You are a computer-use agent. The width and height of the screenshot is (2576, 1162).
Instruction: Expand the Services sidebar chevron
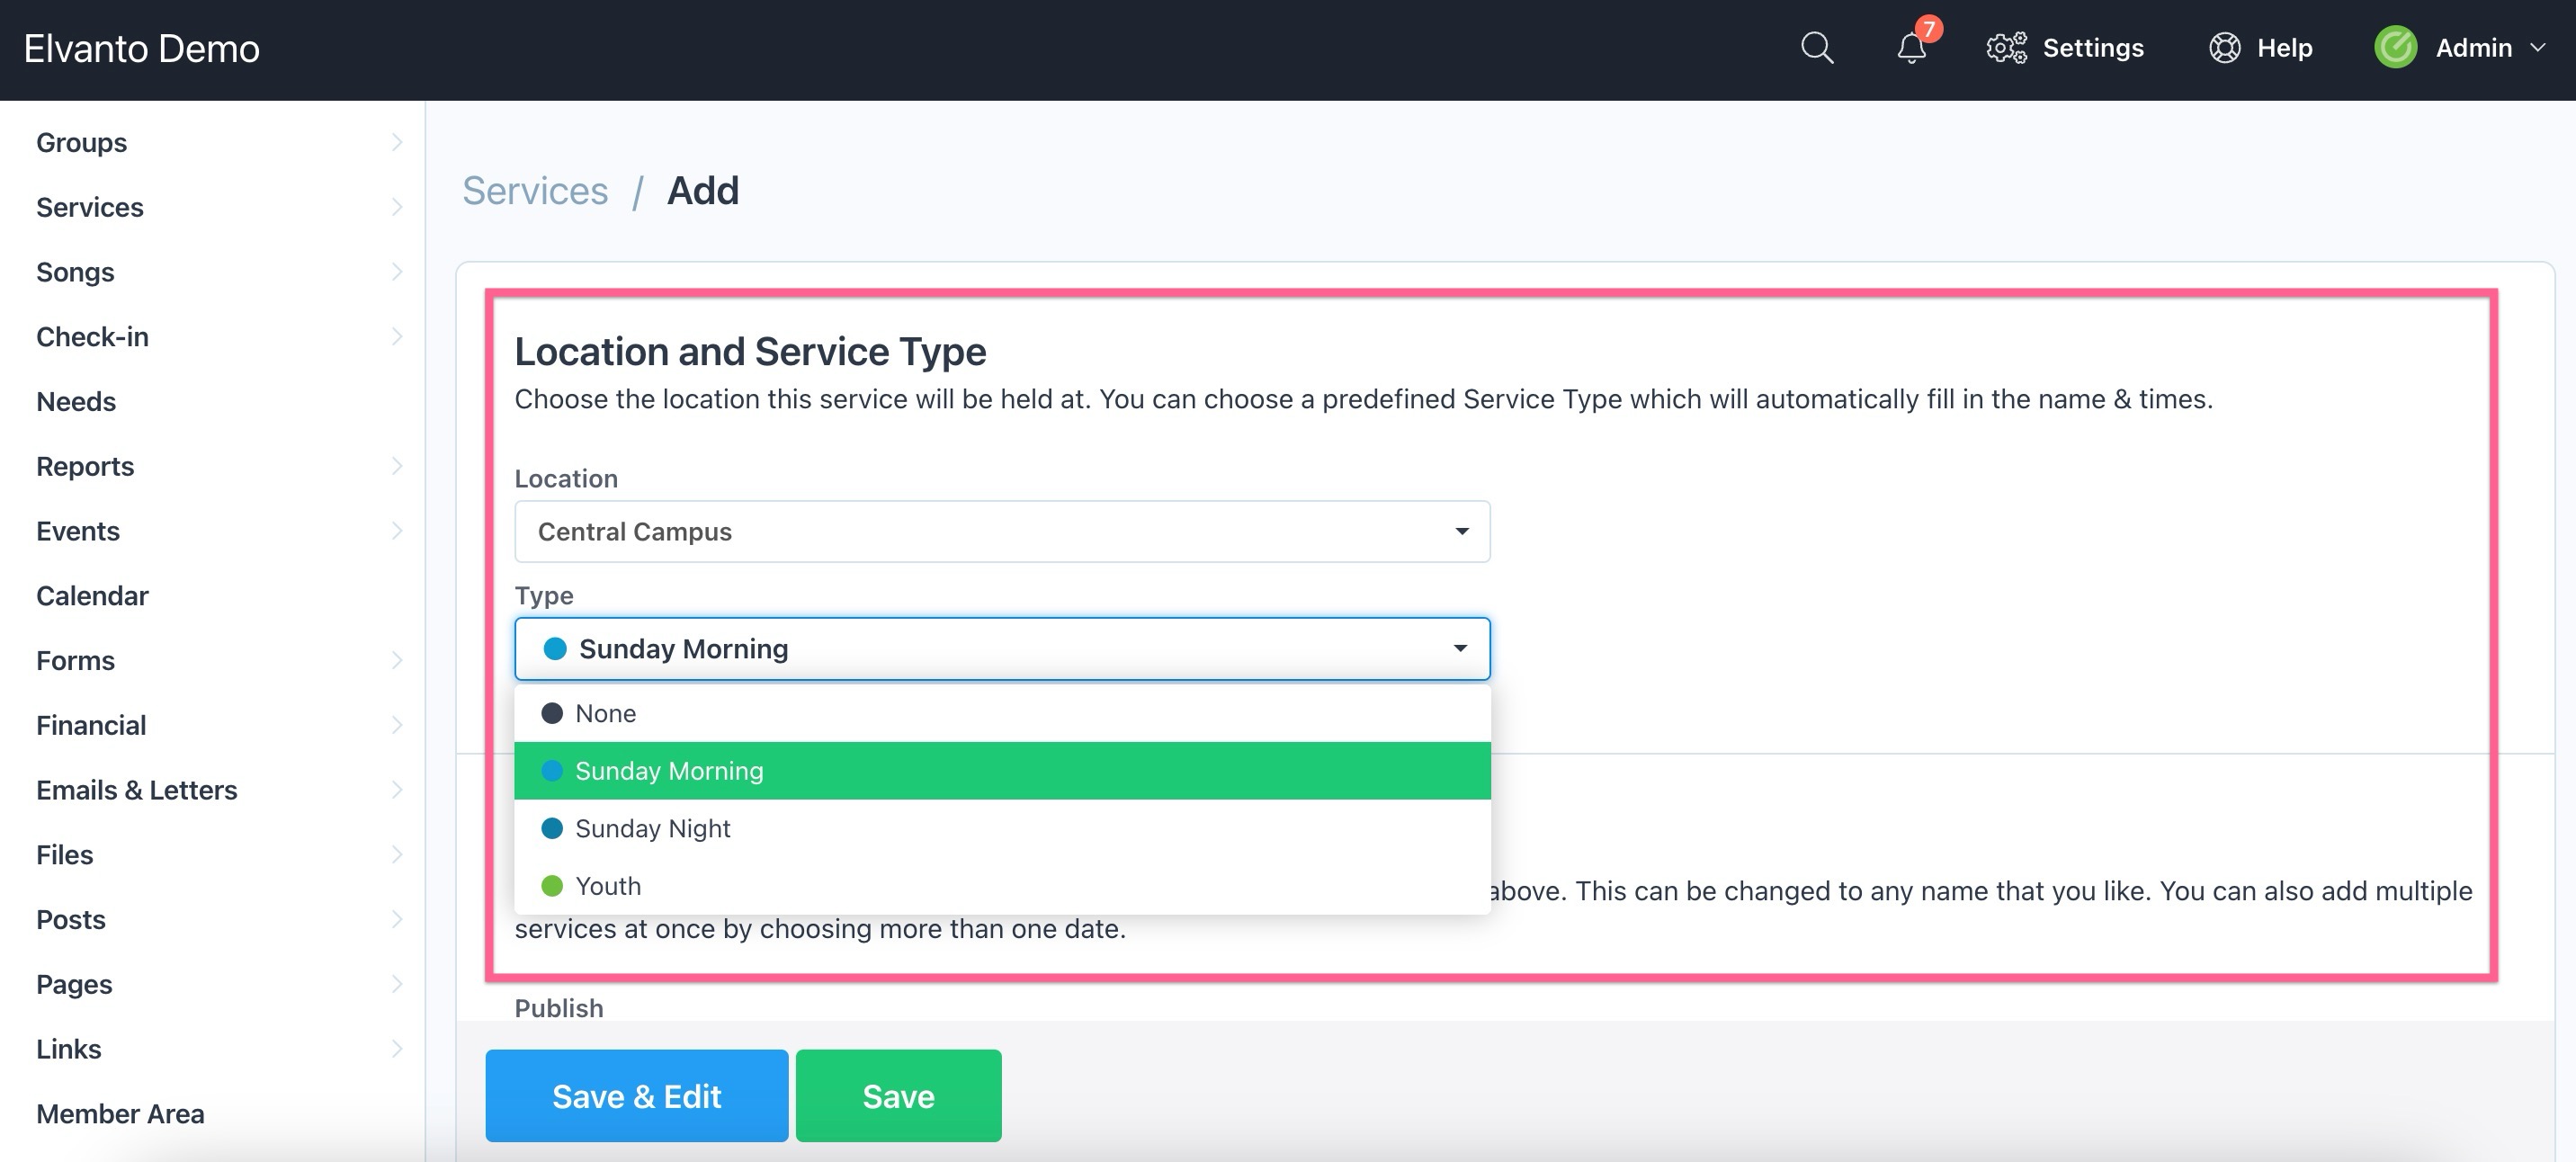tap(397, 207)
